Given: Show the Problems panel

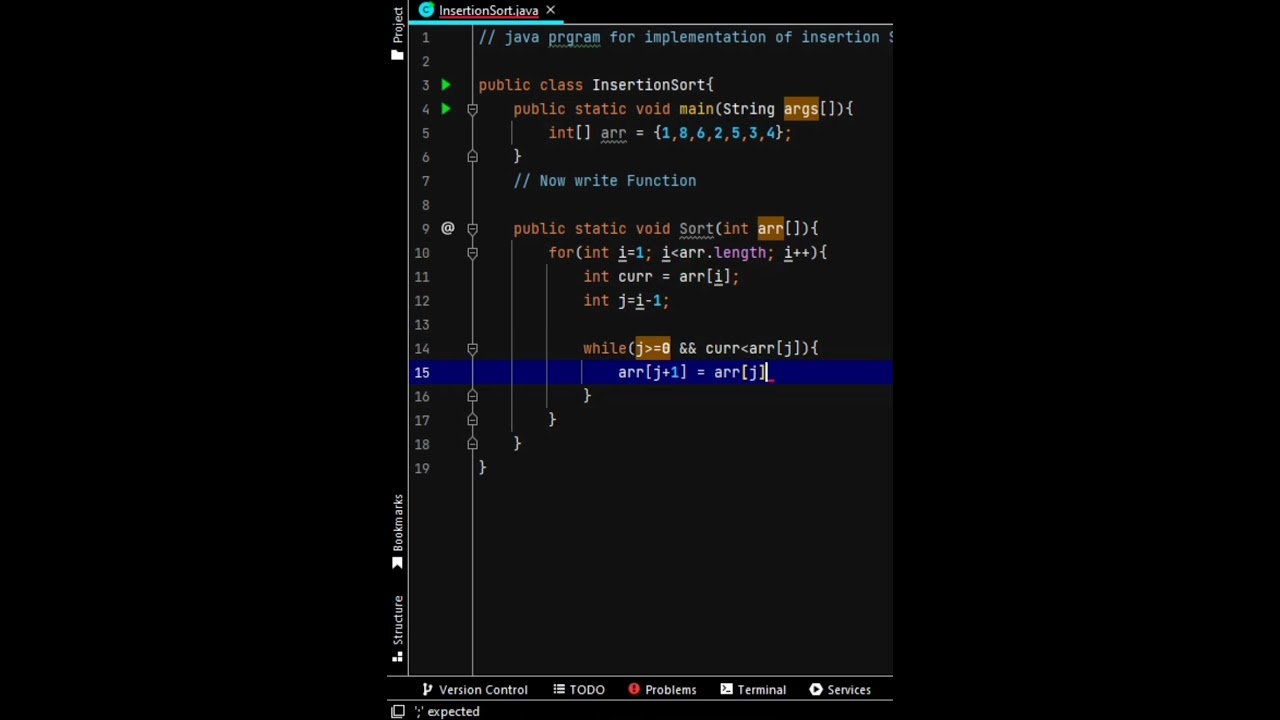Looking at the screenshot, I should point(662,689).
